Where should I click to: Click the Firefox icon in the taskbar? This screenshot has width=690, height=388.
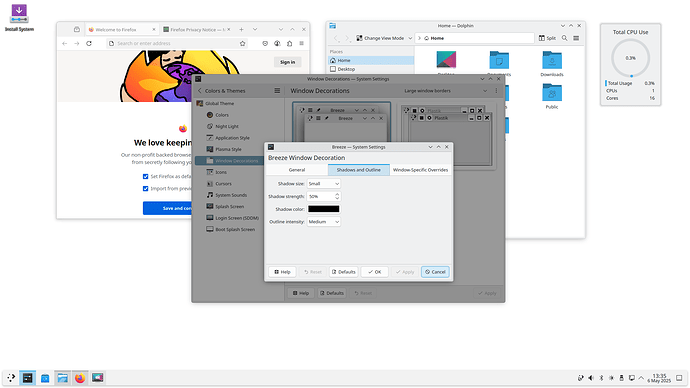pyautogui.click(x=80, y=378)
